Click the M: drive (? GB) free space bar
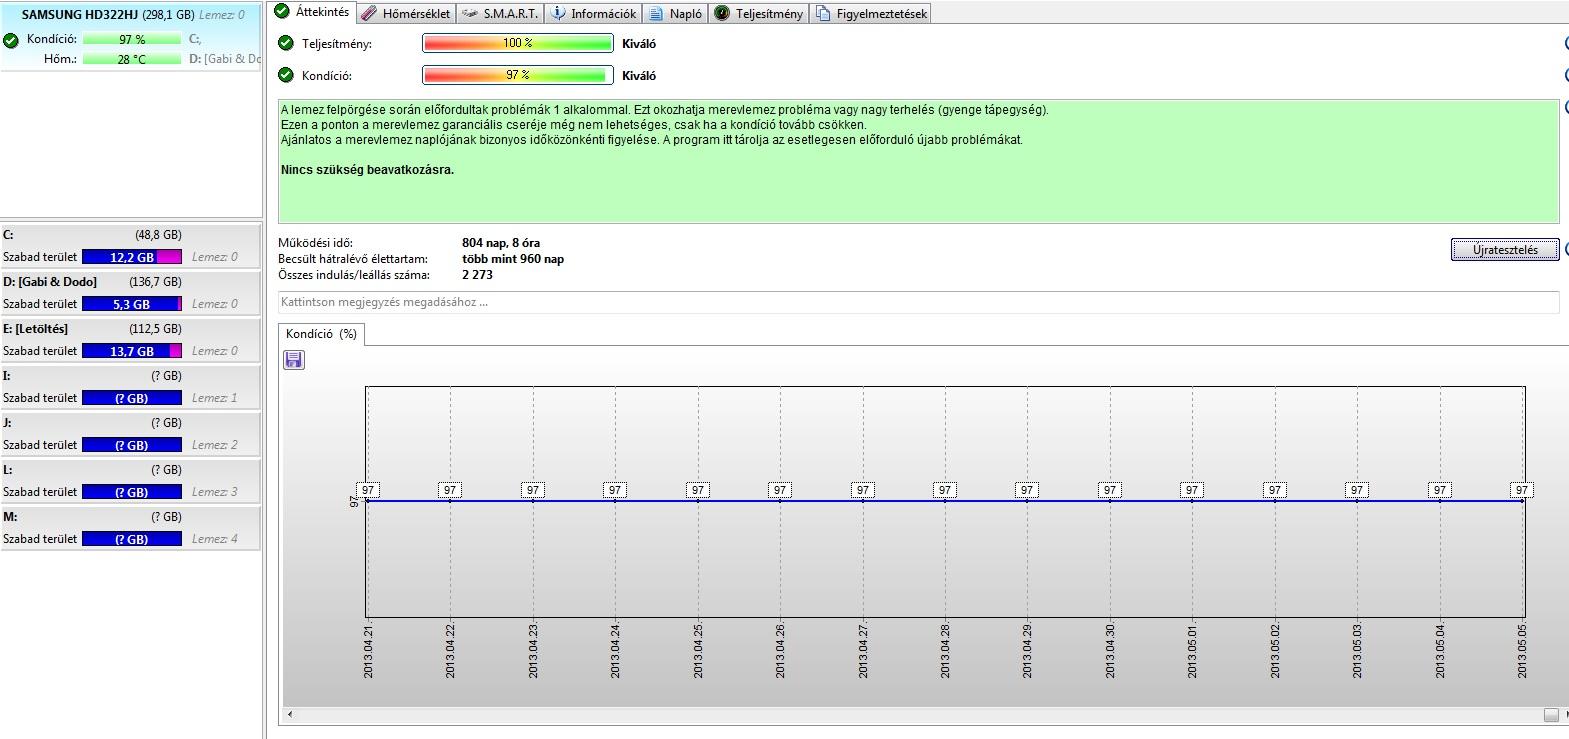This screenshot has width=1569, height=739. pos(132,539)
